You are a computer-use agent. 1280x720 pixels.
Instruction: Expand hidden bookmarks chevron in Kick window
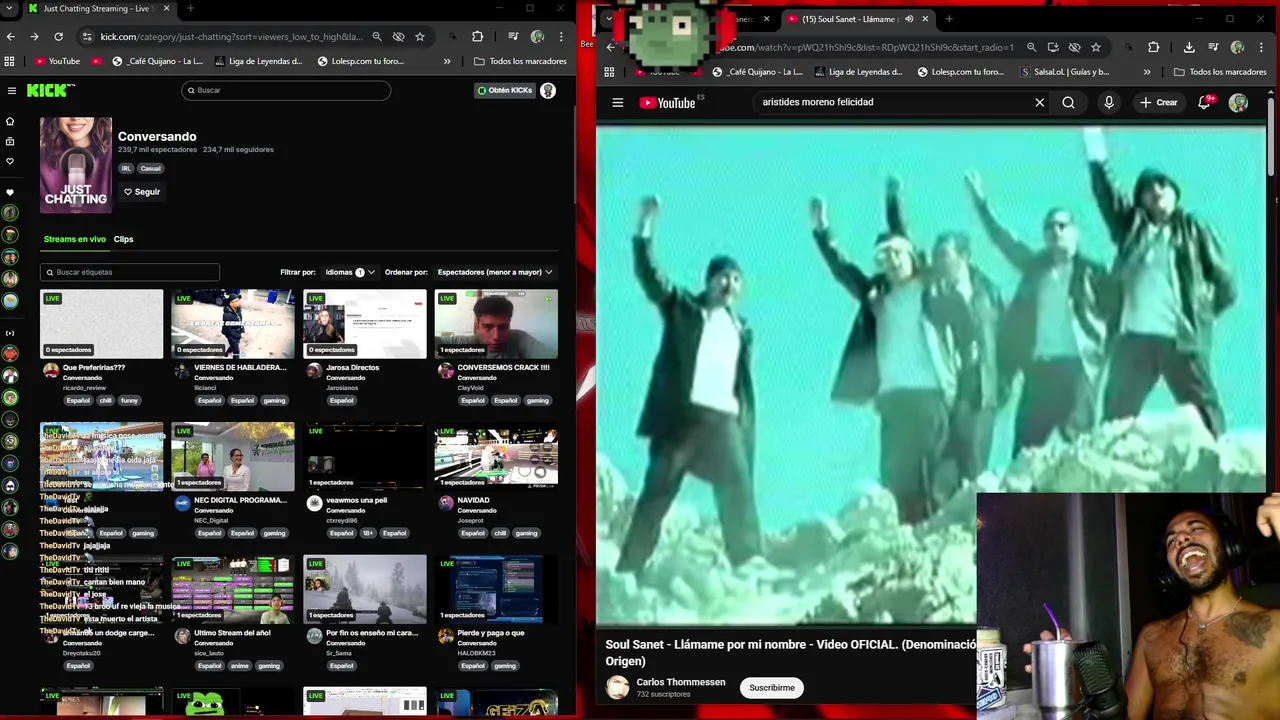tap(447, 61)
